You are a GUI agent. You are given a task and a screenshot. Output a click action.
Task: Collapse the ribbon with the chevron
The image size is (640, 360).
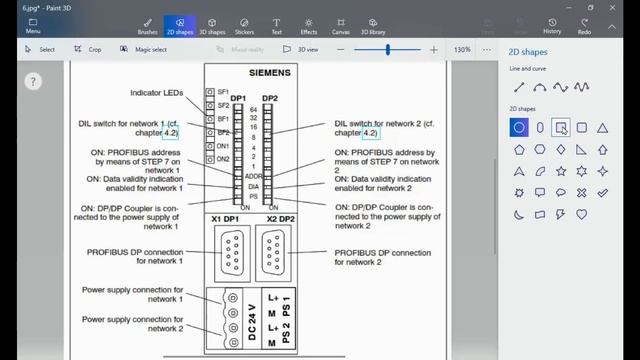pyautogui.click(x=612, y=27)
